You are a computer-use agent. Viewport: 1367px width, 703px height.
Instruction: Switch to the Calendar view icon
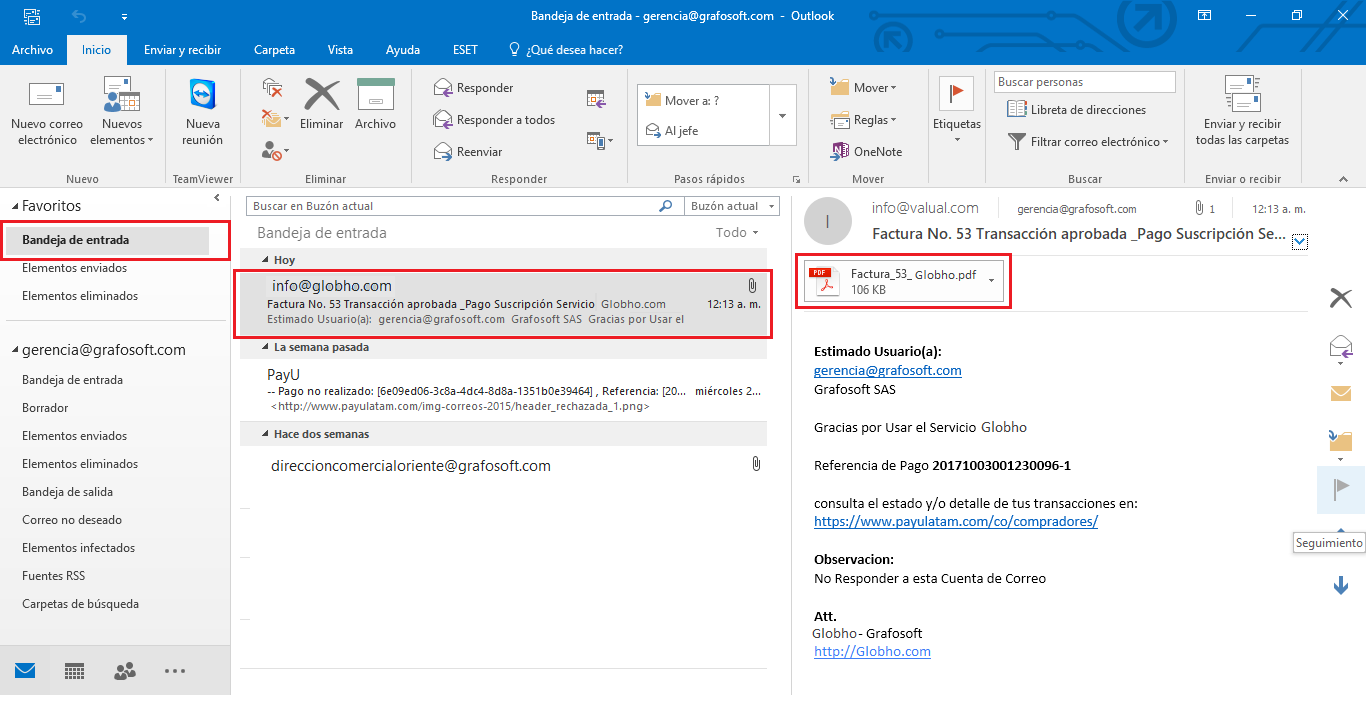click(x=75, y=671)
